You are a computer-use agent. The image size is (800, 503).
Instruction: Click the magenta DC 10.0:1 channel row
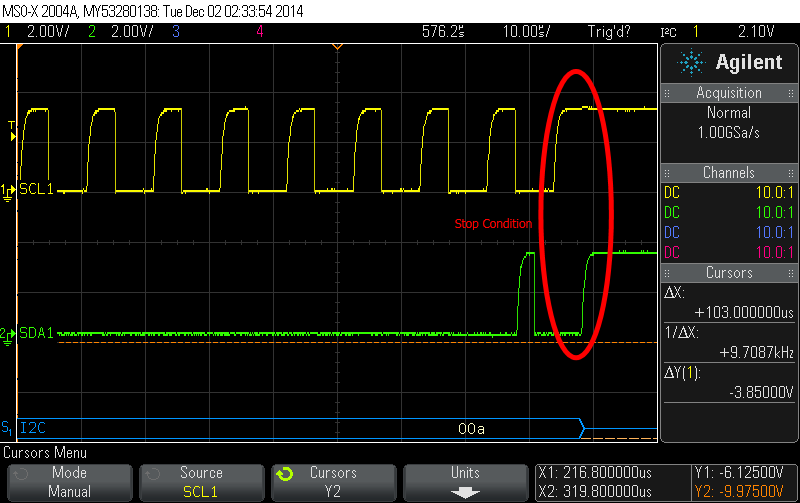click(729, 252)
